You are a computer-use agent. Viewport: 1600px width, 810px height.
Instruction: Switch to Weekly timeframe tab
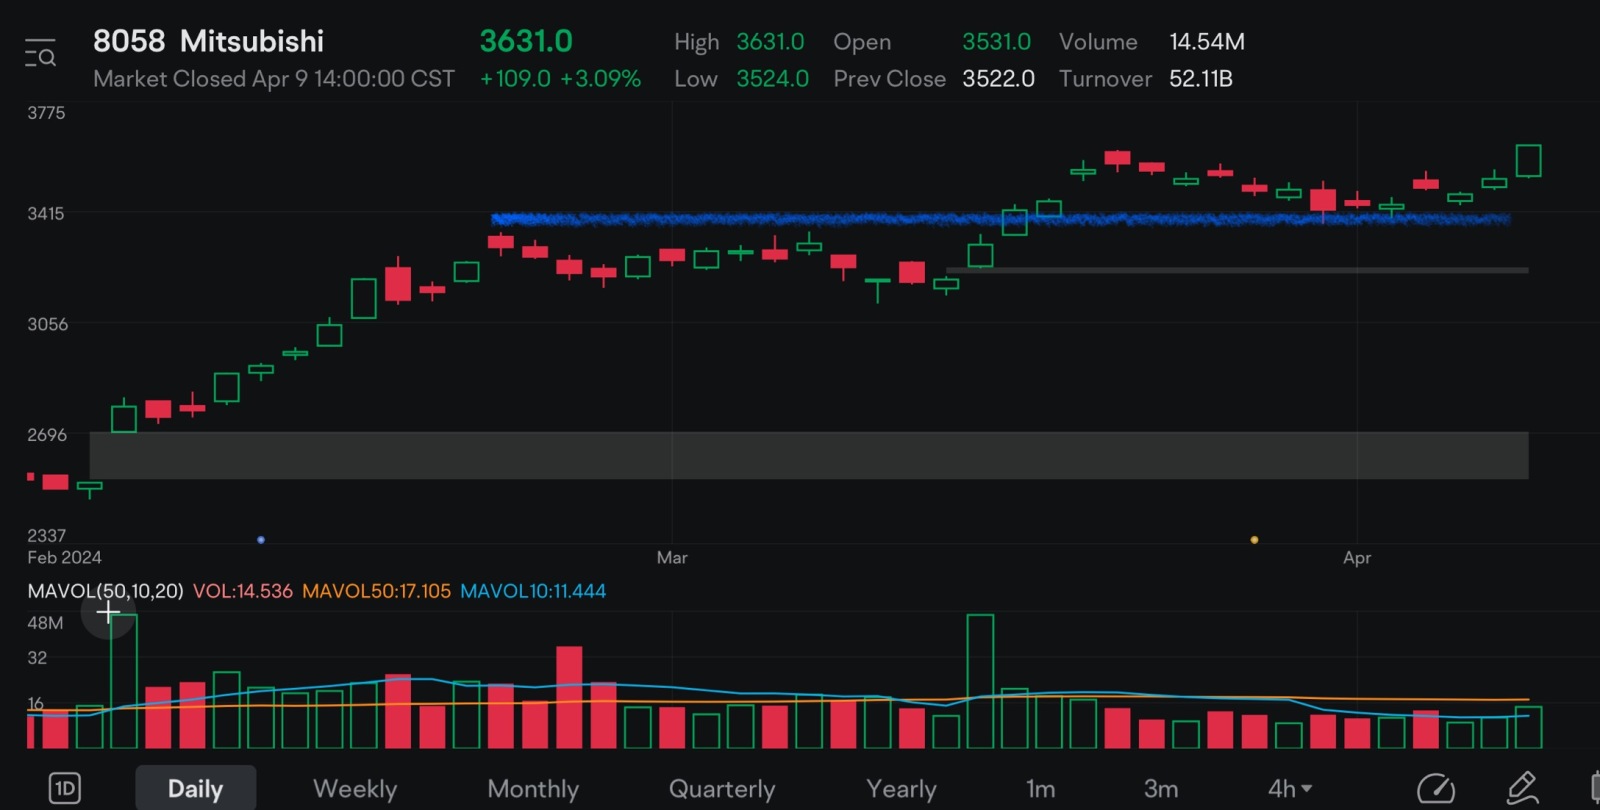355,789
